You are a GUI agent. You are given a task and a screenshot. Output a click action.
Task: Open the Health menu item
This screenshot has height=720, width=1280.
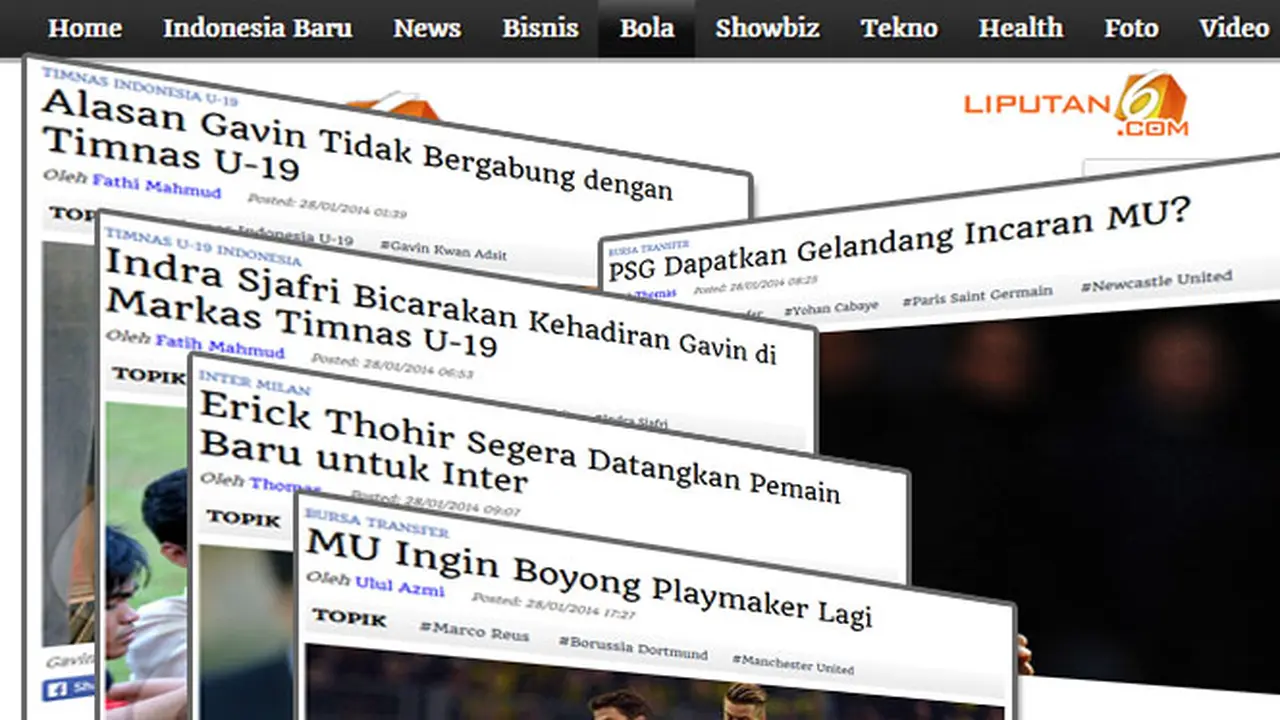click(1021, 28)
